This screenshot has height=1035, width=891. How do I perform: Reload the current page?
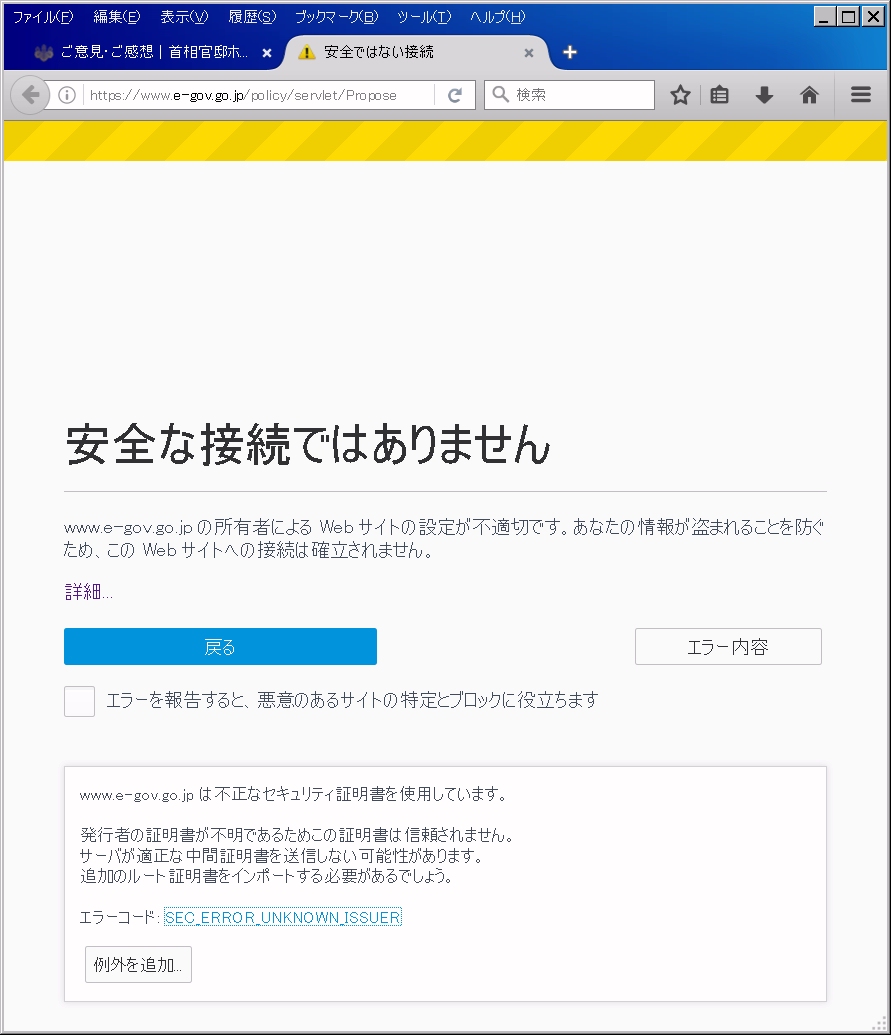tap(454, 95)
